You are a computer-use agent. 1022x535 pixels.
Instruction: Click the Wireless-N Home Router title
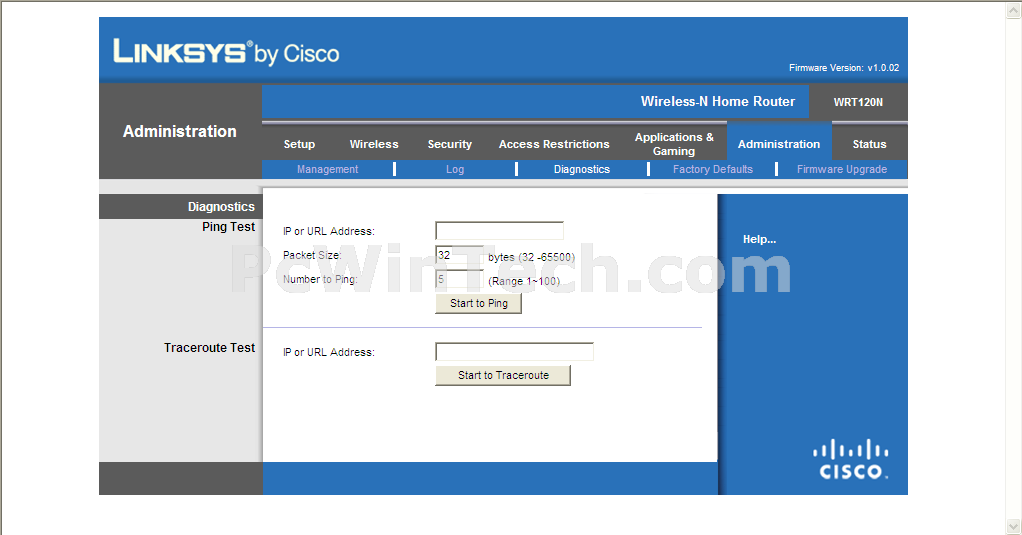(x=718, y=101)
